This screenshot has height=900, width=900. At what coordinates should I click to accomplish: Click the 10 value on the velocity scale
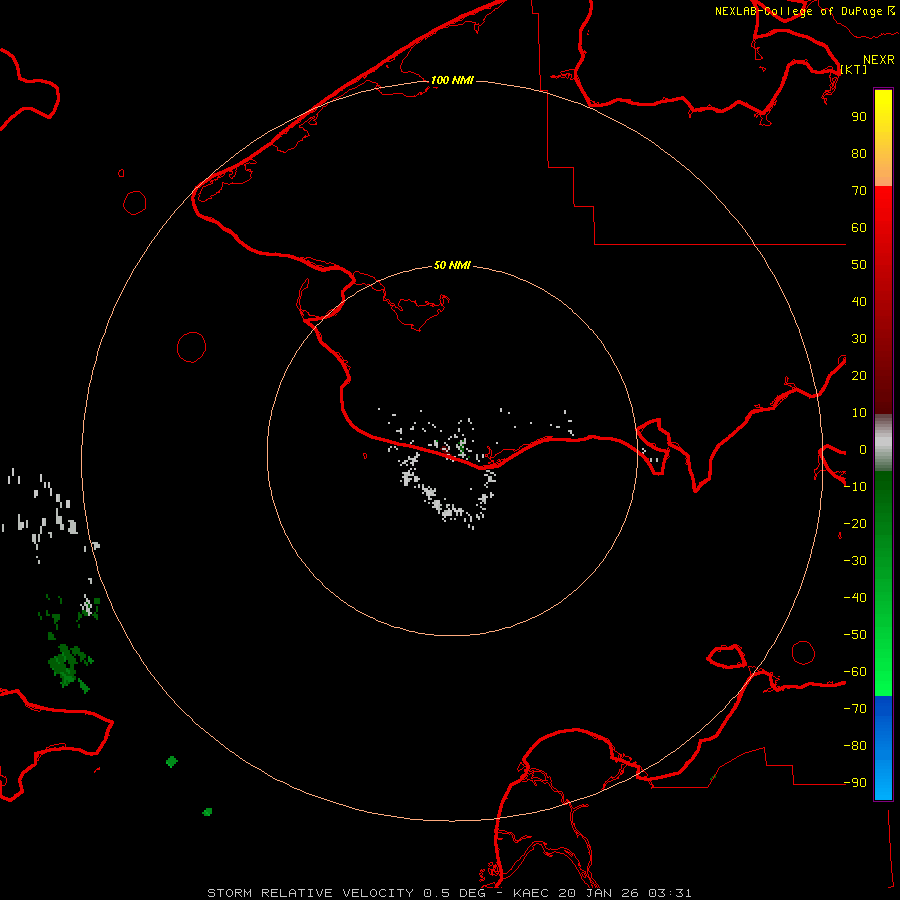[859, 413]
